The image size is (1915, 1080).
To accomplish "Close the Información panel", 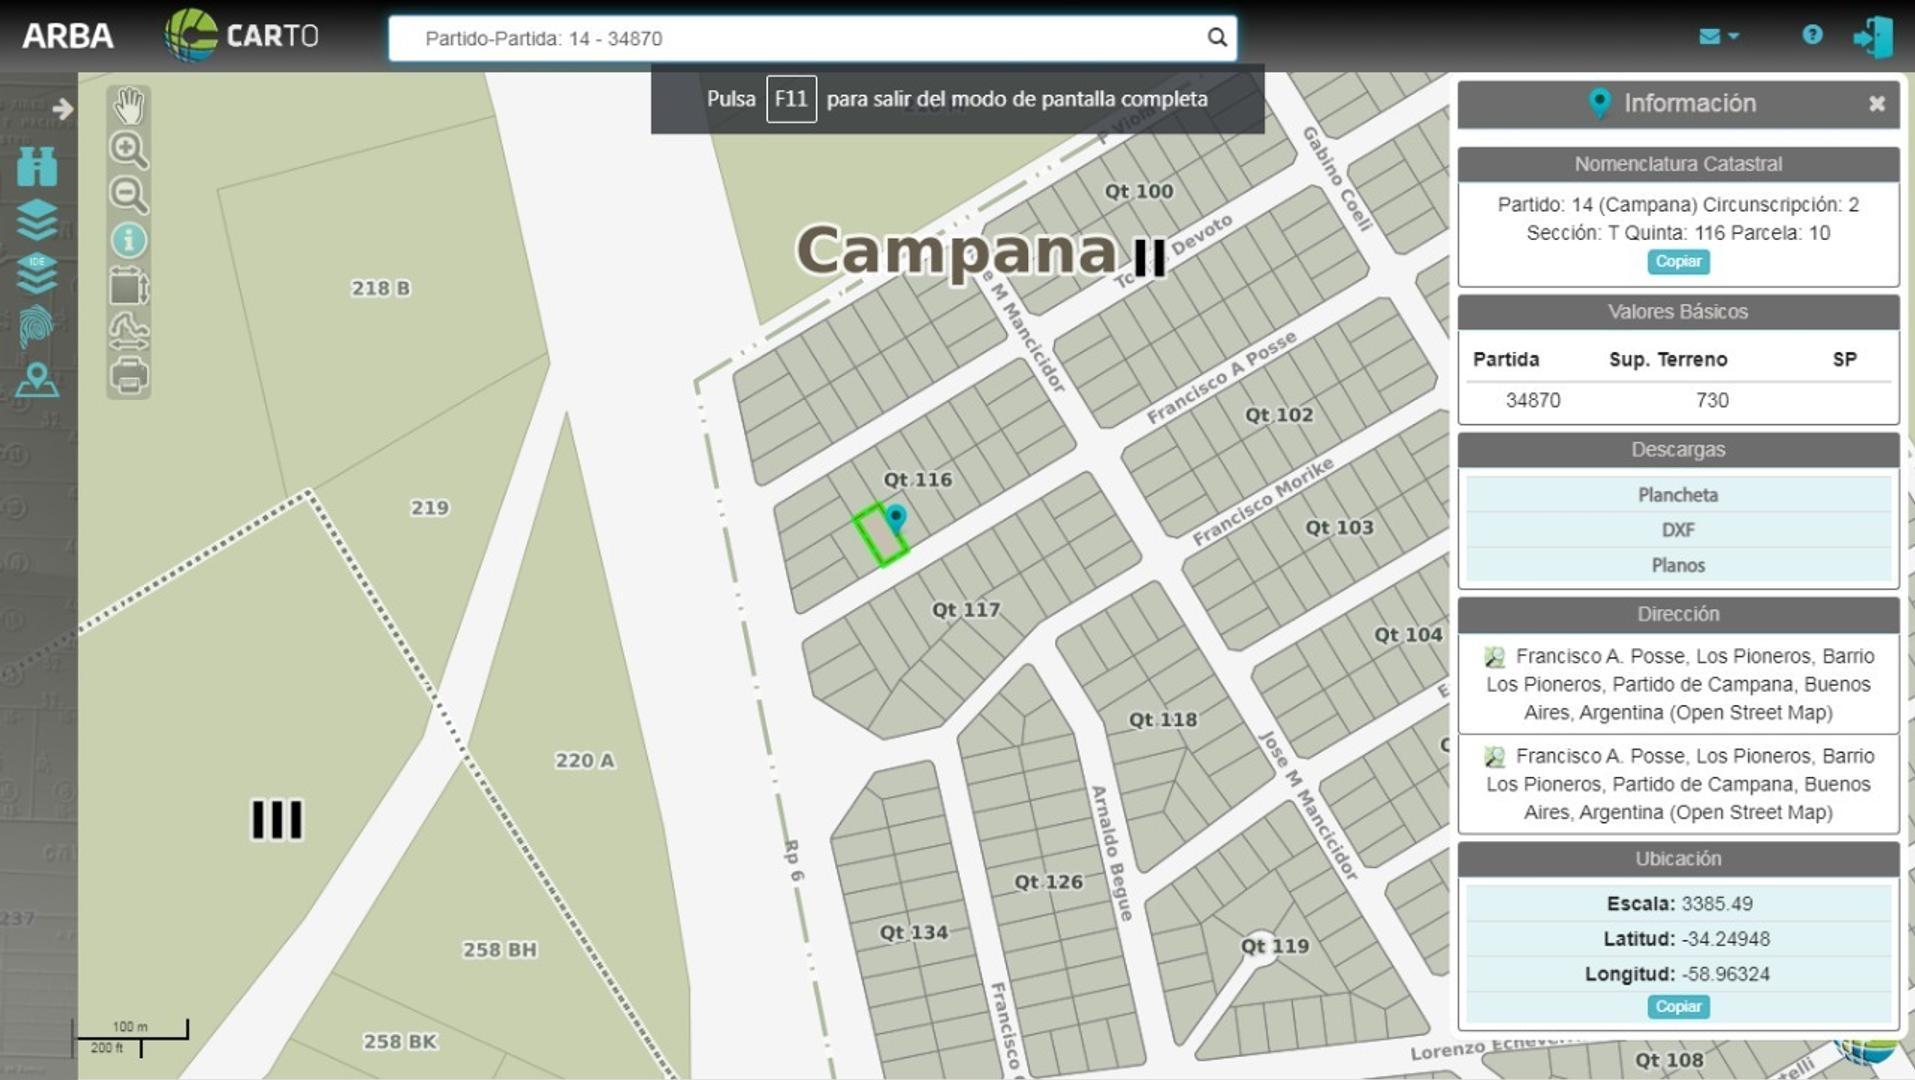I will click(1876, 104).
